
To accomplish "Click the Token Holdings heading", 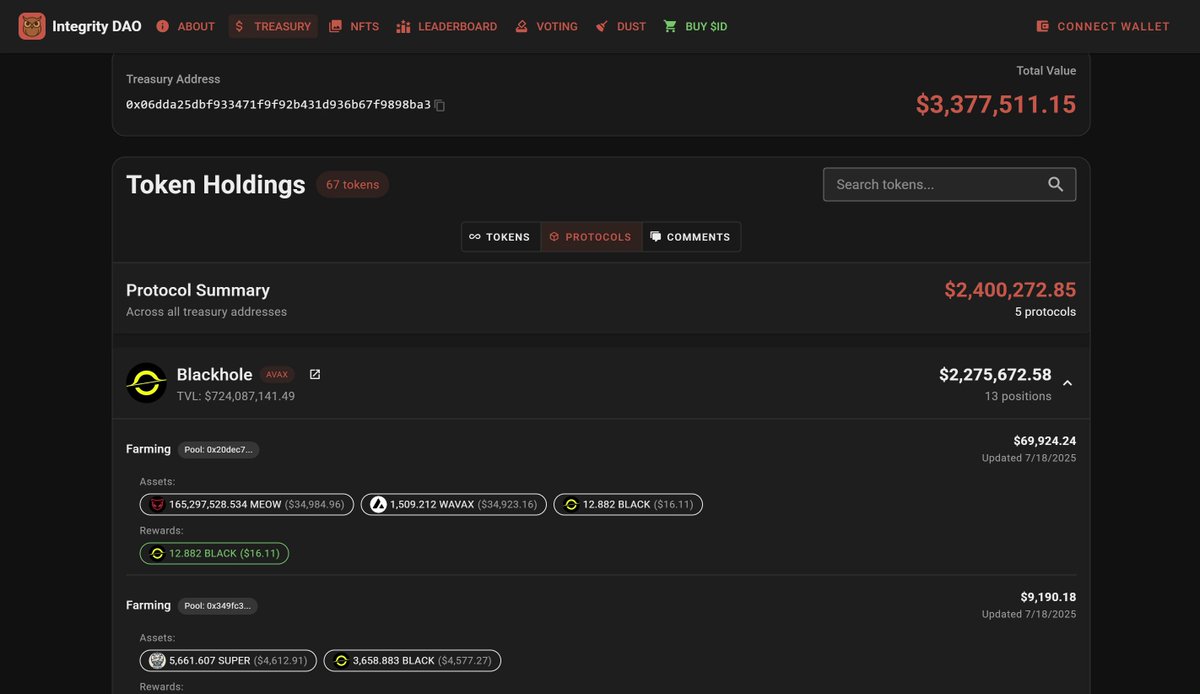I will (216, 185).
